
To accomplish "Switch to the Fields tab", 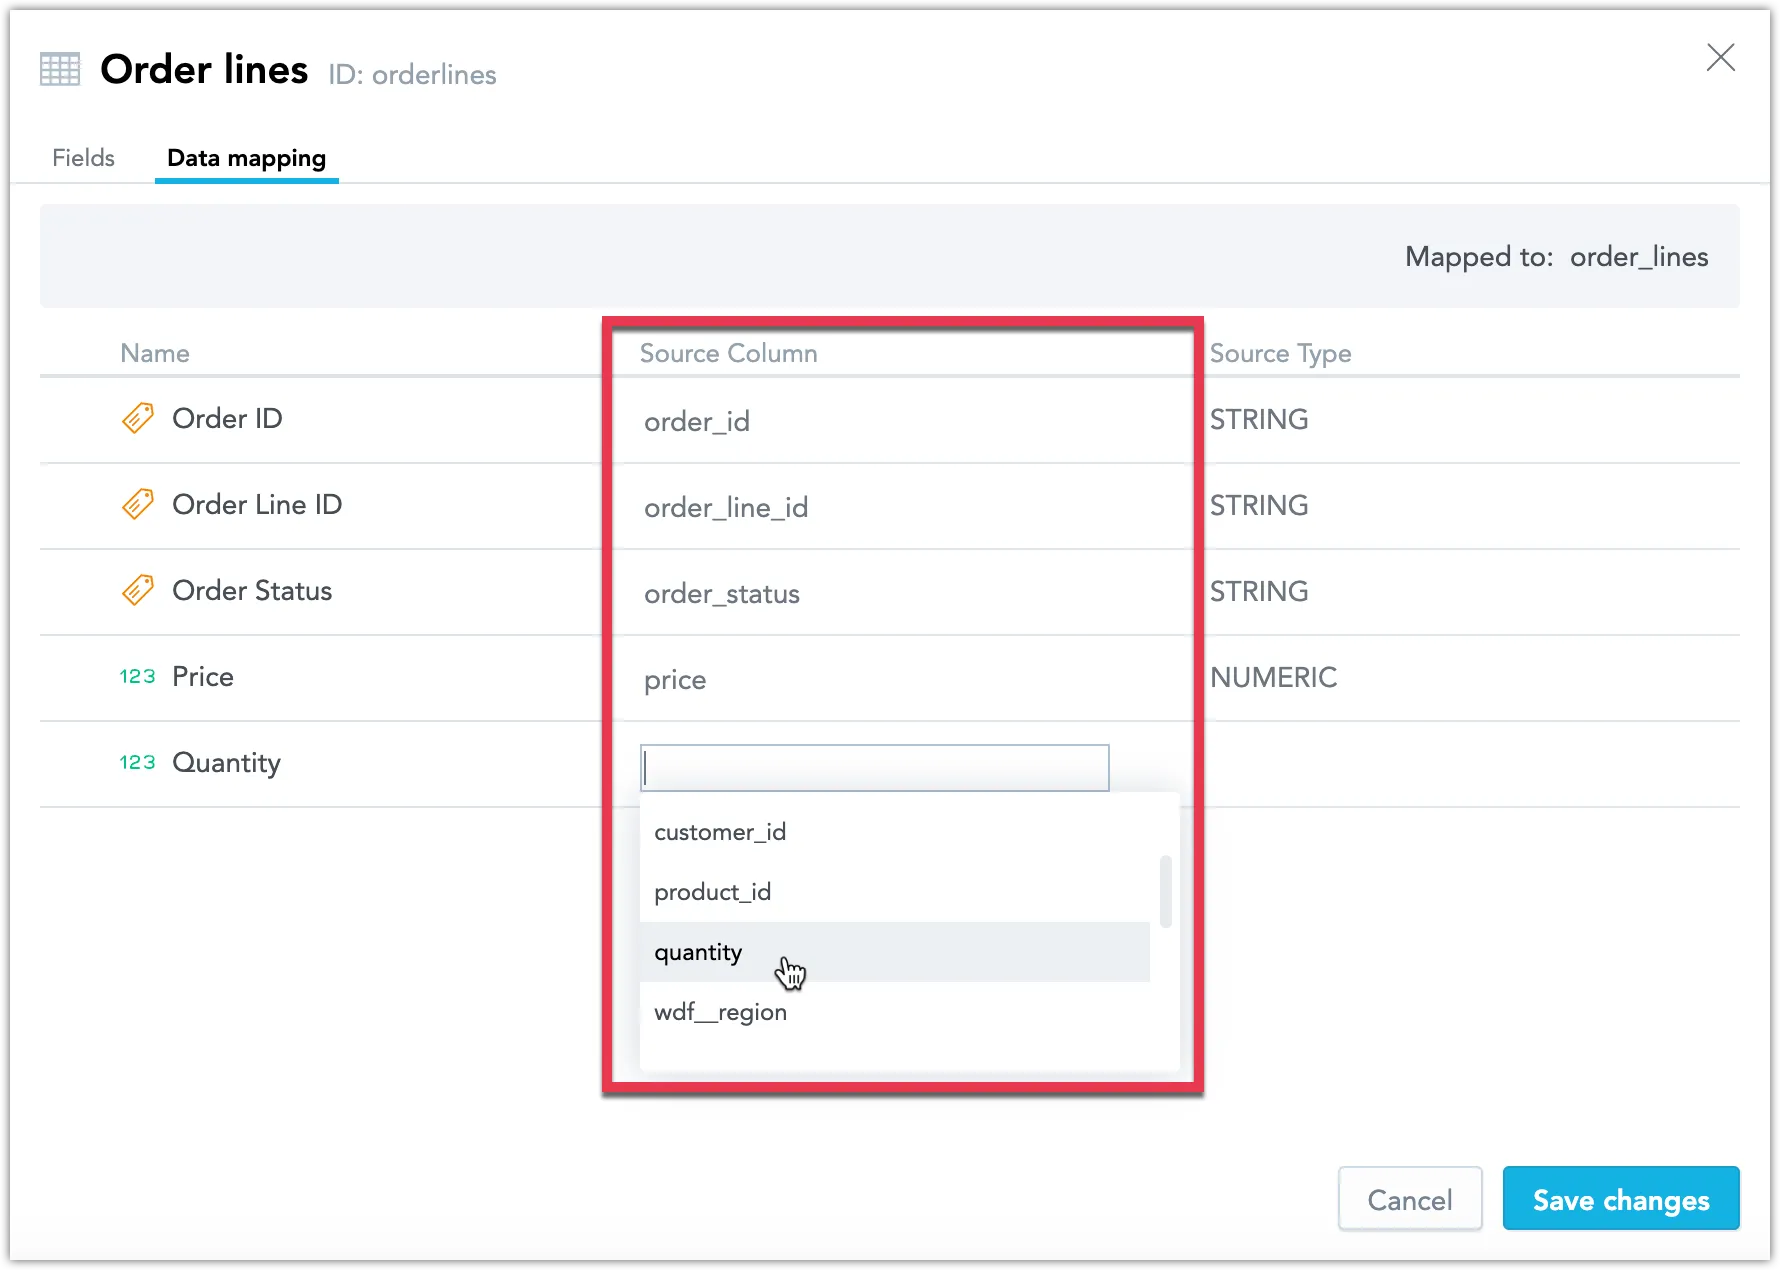I will point(83,157).
